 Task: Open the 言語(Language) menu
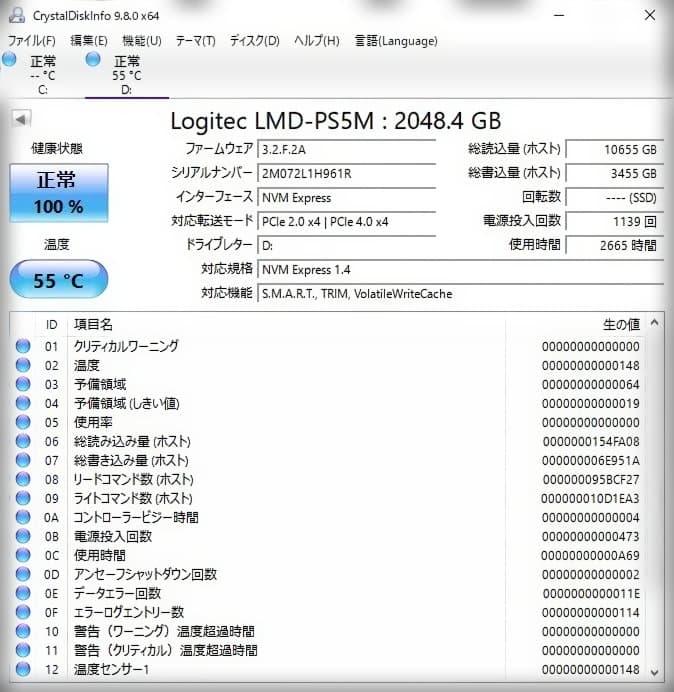[x=396, y=41]
